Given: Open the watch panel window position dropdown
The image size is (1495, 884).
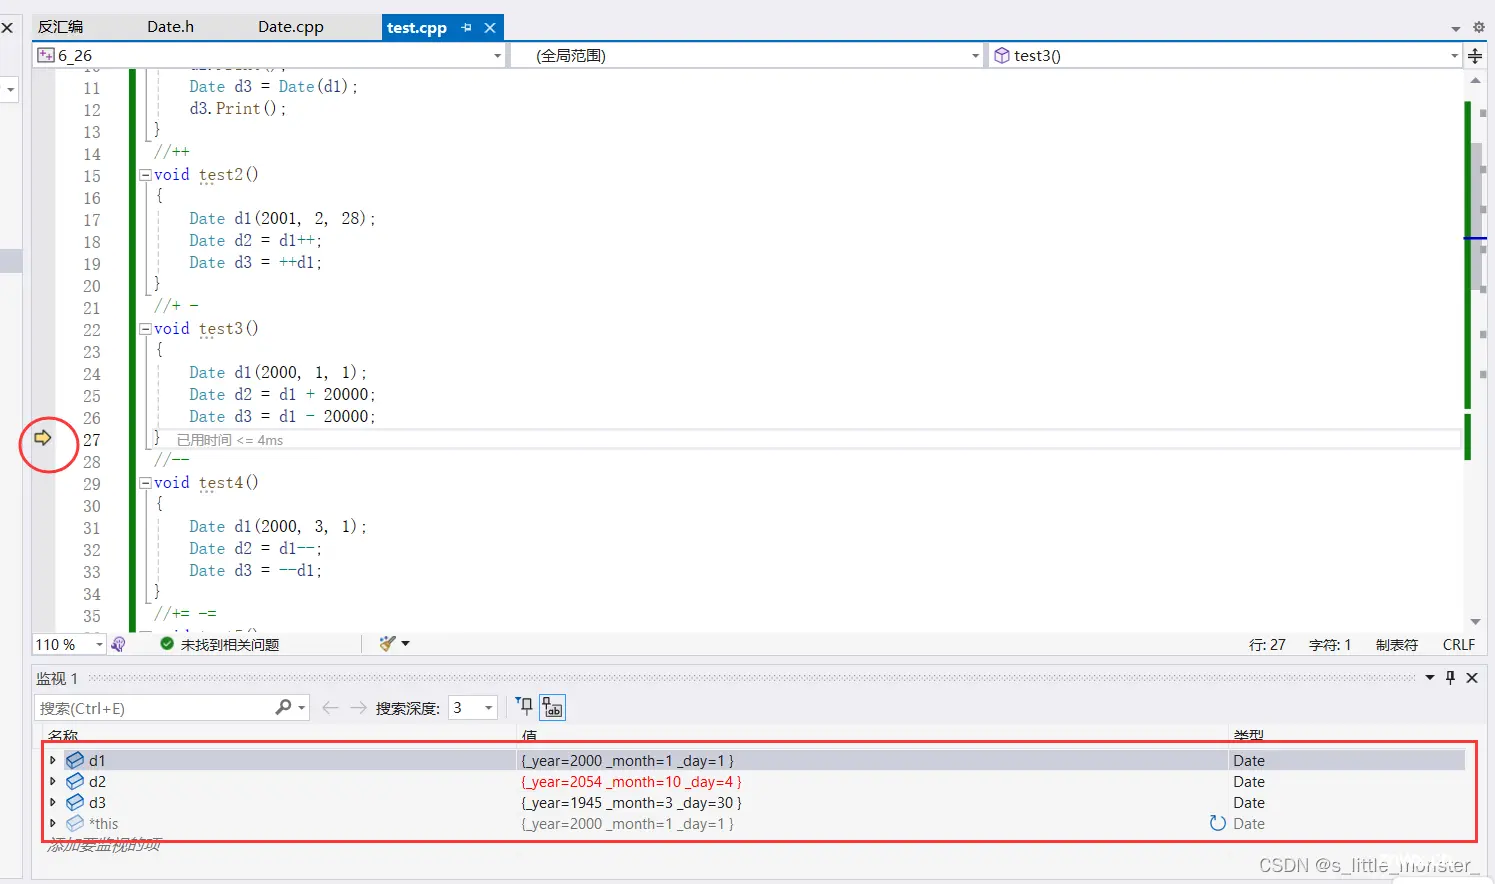Looking at the screenshot, I should tap(1430, 678).
